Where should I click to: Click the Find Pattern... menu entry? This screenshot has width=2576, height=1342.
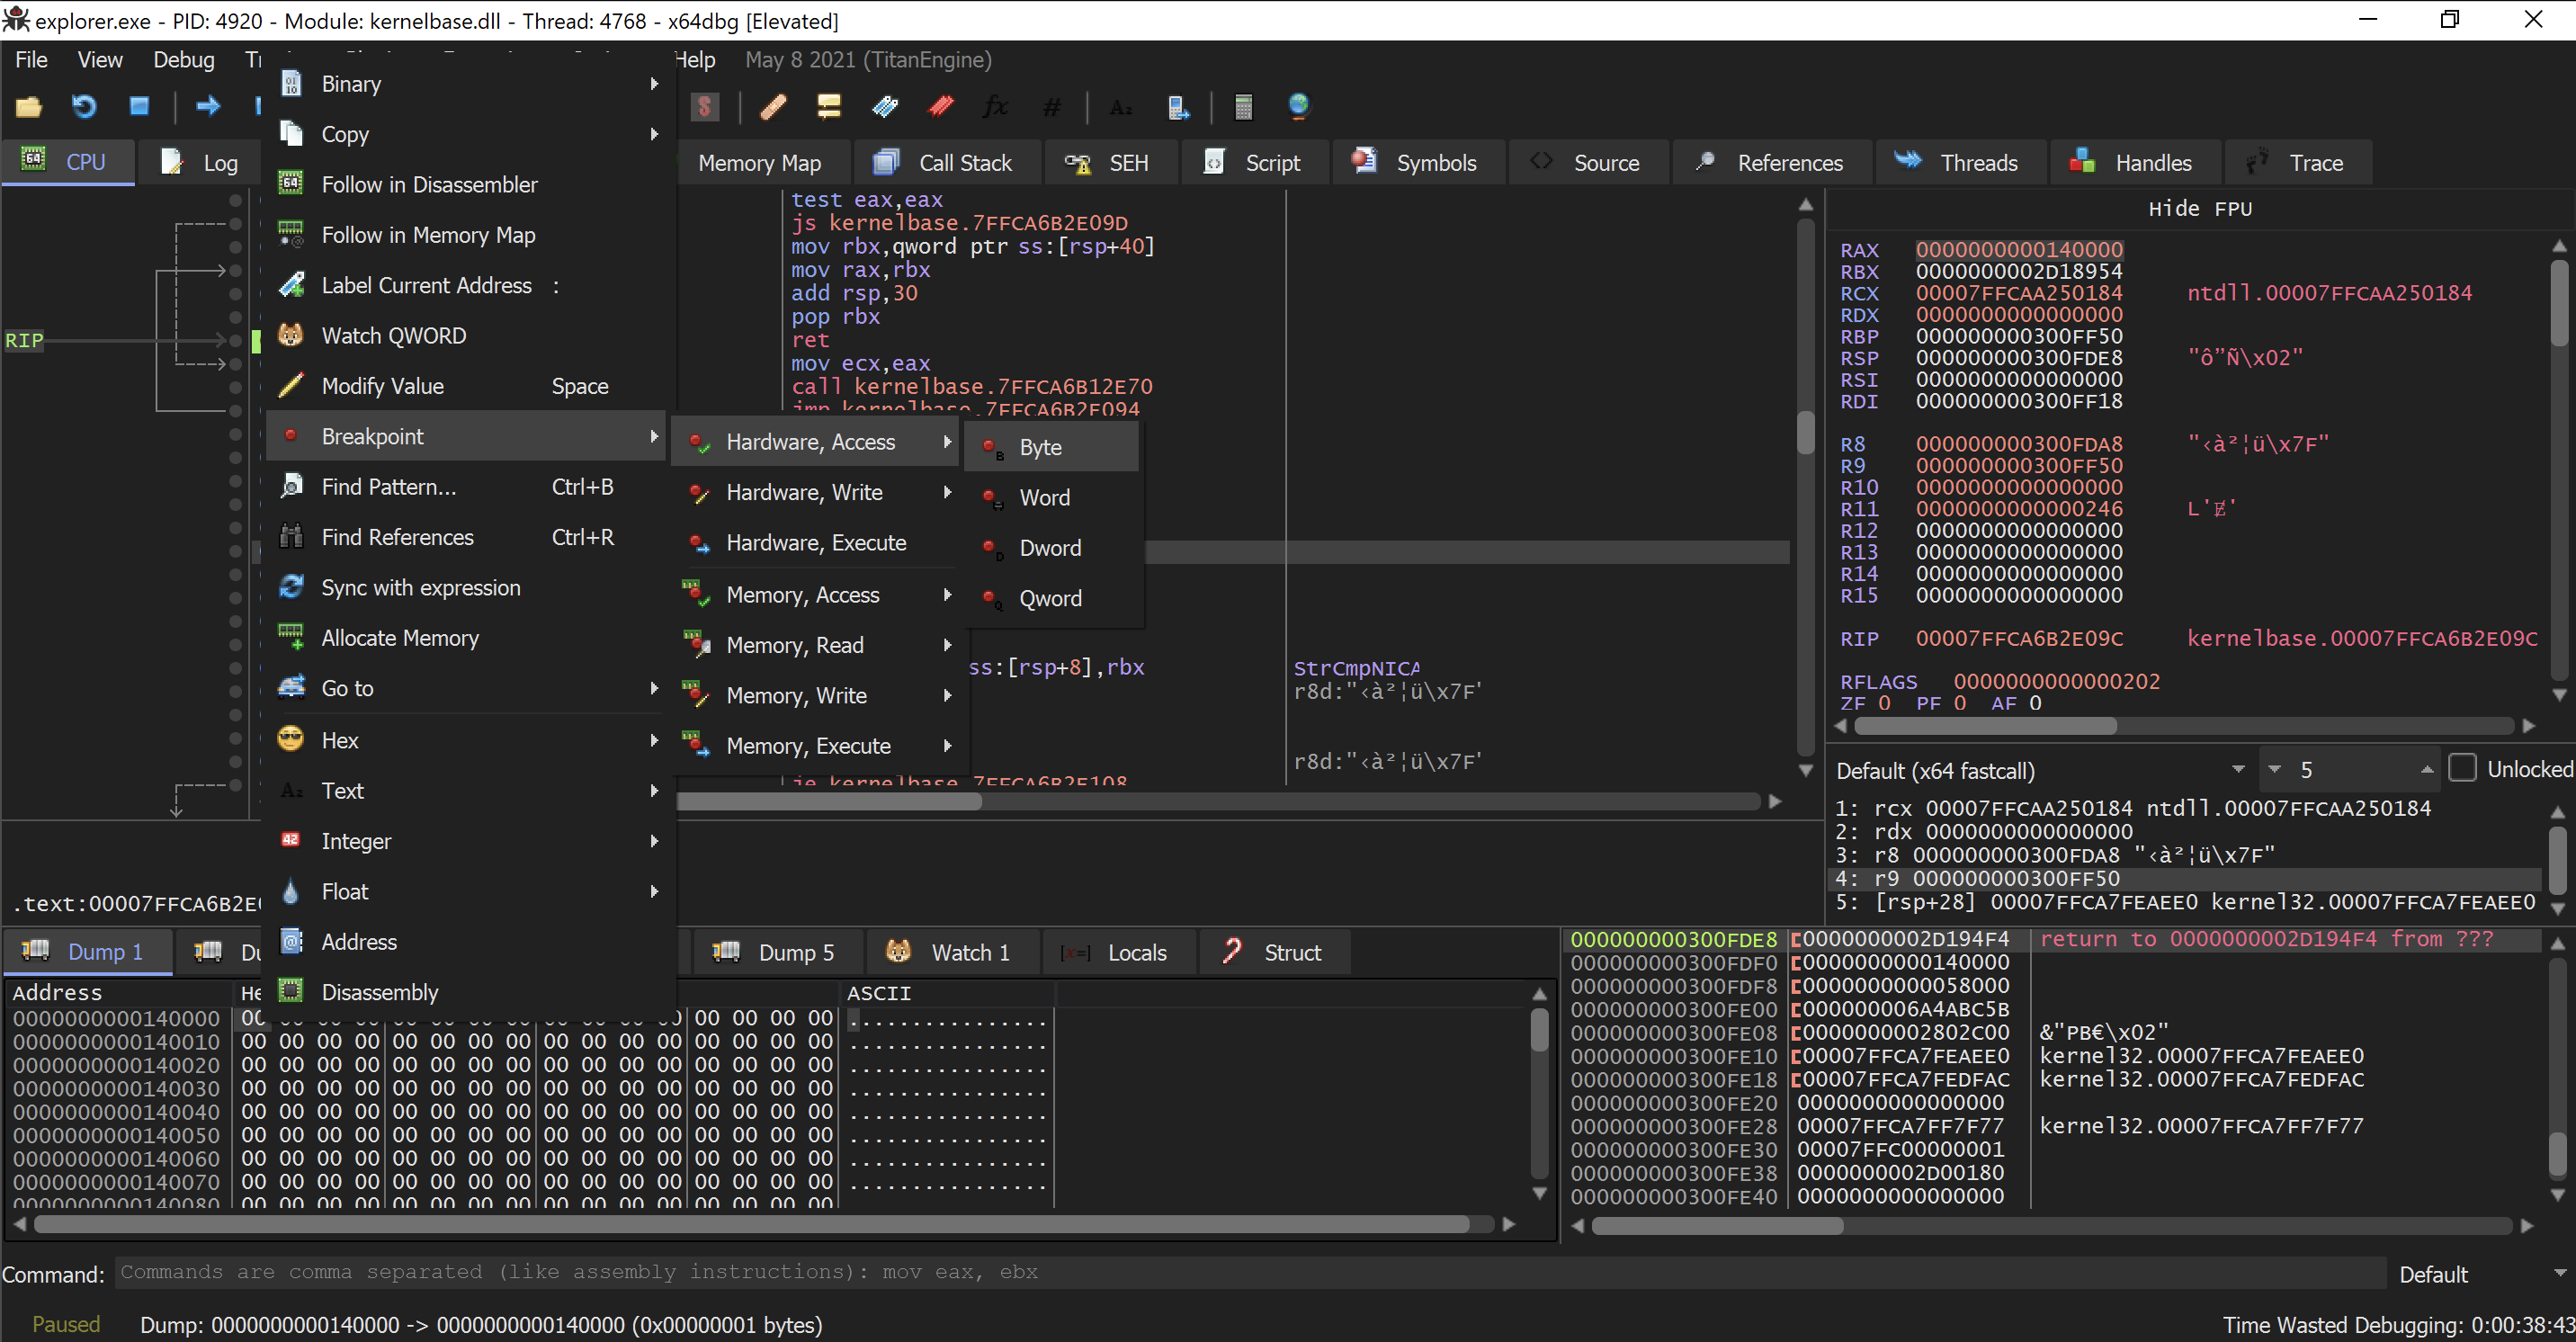click(468, 487)
